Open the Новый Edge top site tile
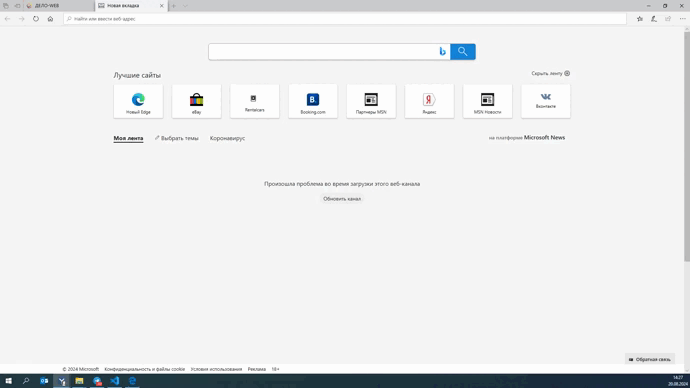The width and height of the screenshot is (690, 388). point(138,101)
